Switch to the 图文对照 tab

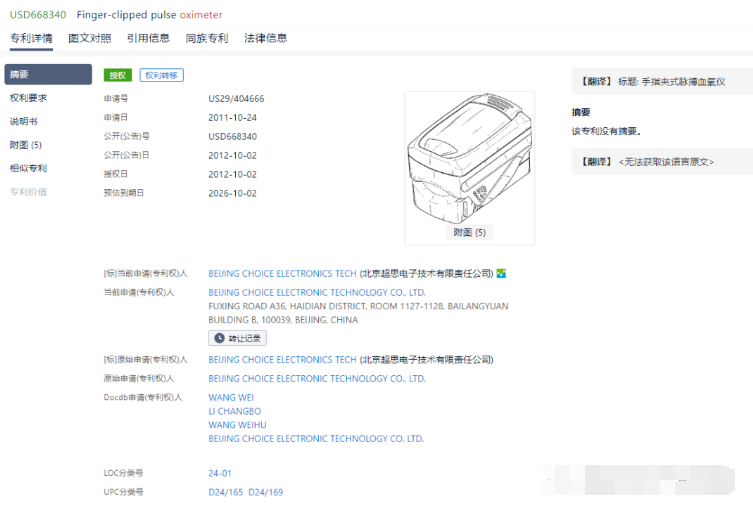point(90,38)
